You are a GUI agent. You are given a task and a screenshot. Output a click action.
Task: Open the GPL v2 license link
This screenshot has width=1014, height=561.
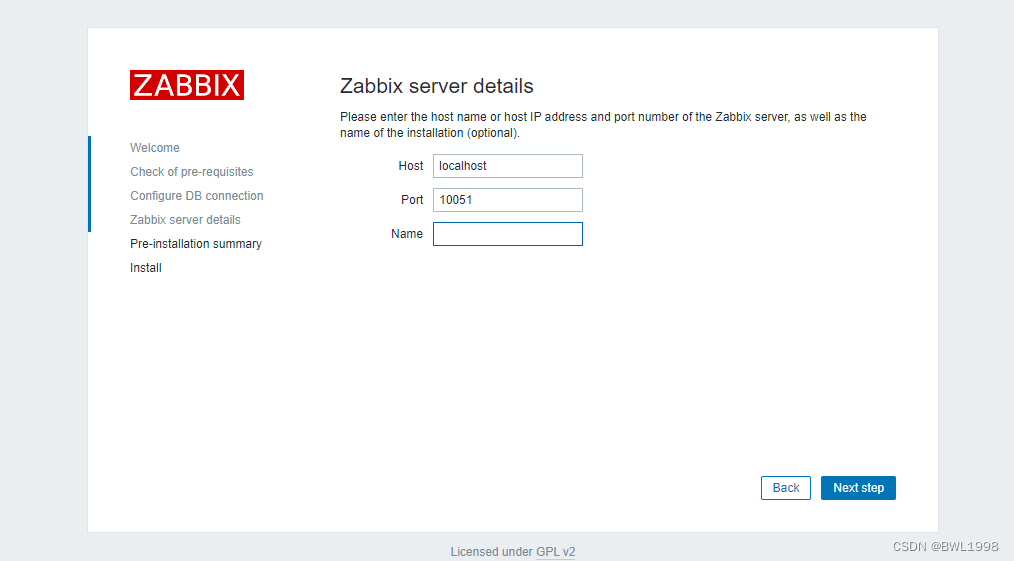tap(556, 551)
